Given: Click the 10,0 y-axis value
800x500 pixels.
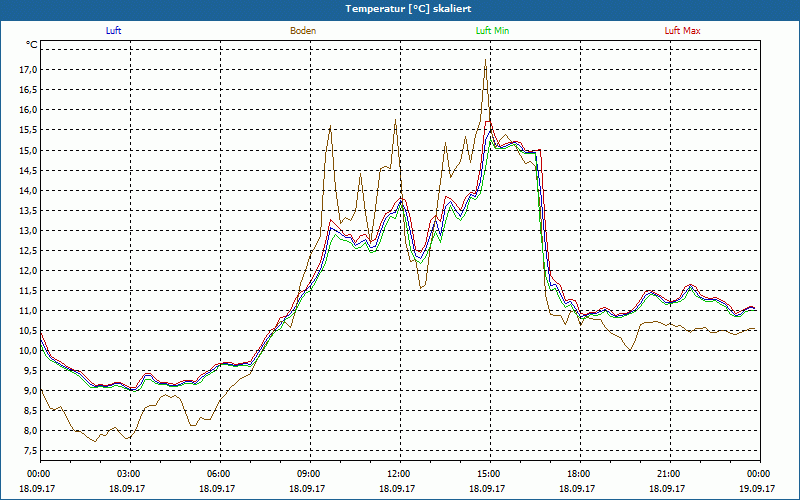Looking at the screenshot, I should [28, 351].
